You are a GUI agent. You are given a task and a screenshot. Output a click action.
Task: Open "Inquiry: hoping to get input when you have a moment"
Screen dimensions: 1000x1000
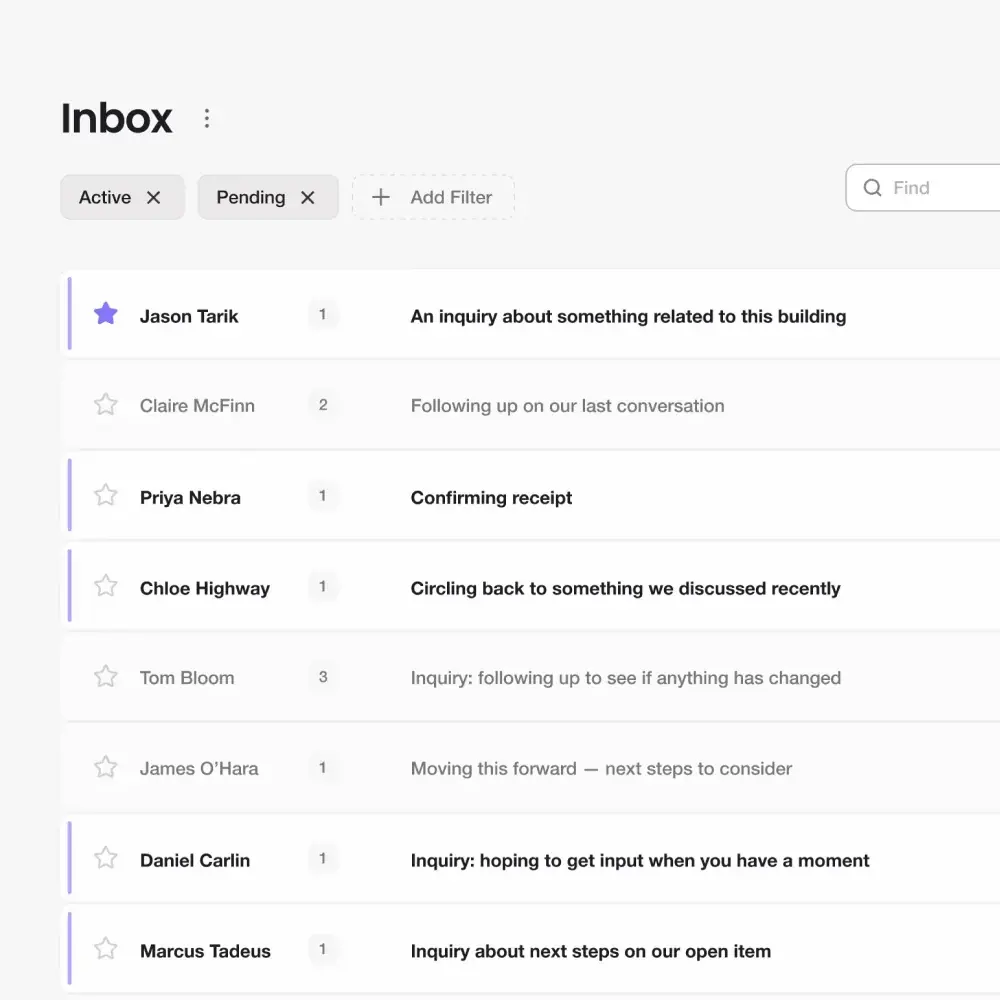(640, 860)
